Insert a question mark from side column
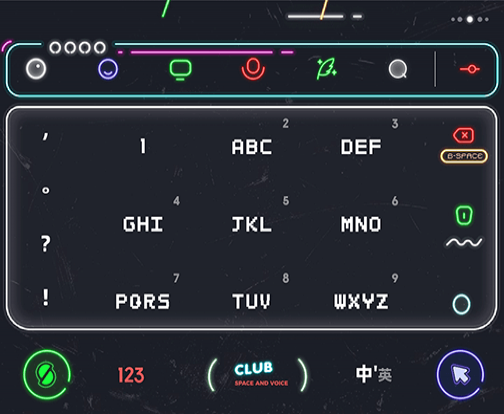The height and width of the screenshot is (414, 504). point(46,244)
